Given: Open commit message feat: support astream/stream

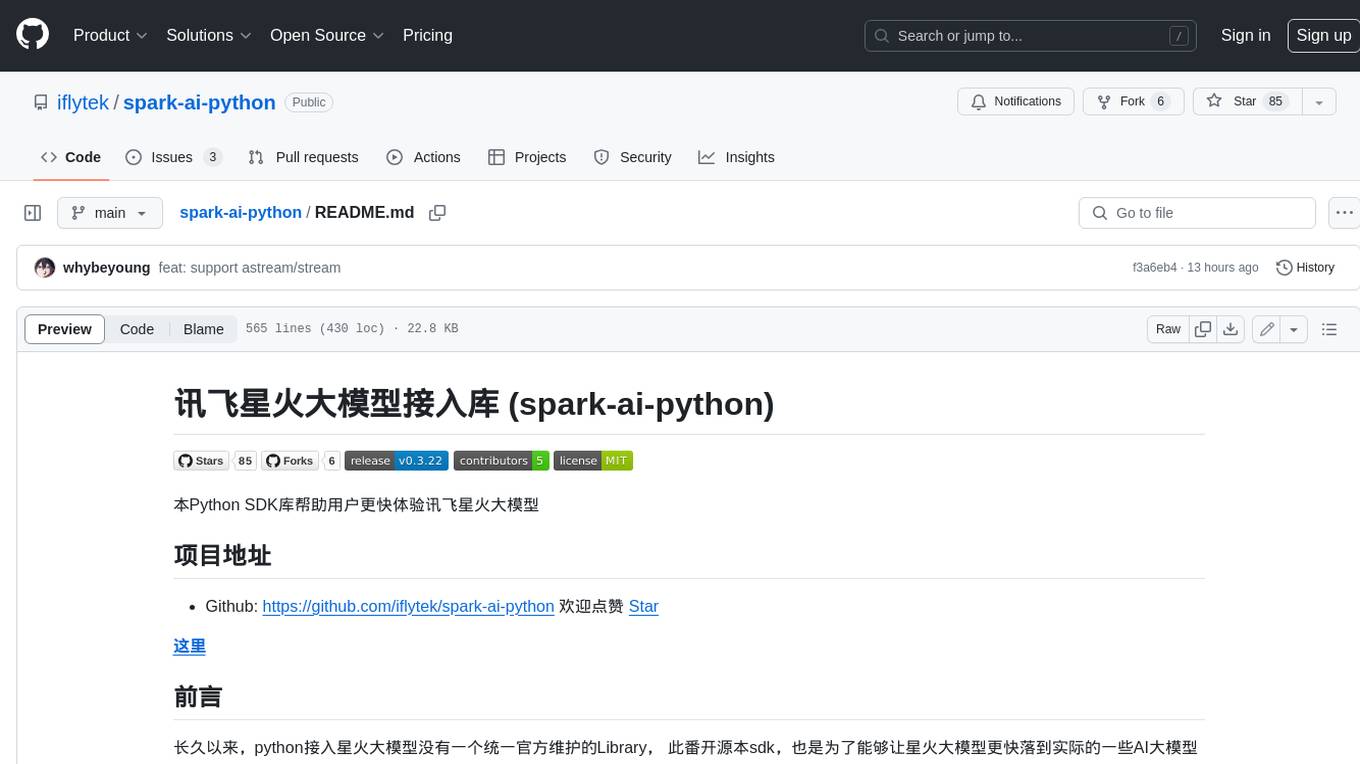Looking at the screenshot, I should (250, 268).
